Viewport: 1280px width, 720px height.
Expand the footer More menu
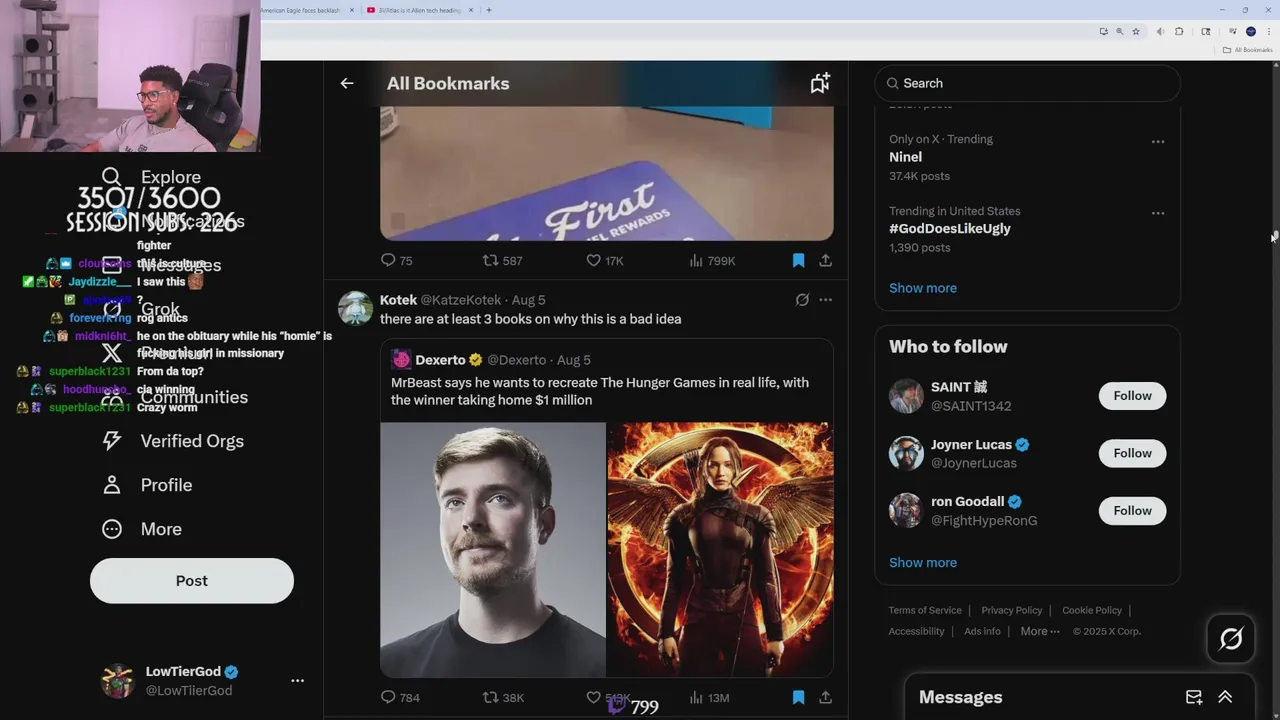click(1039, 631)
